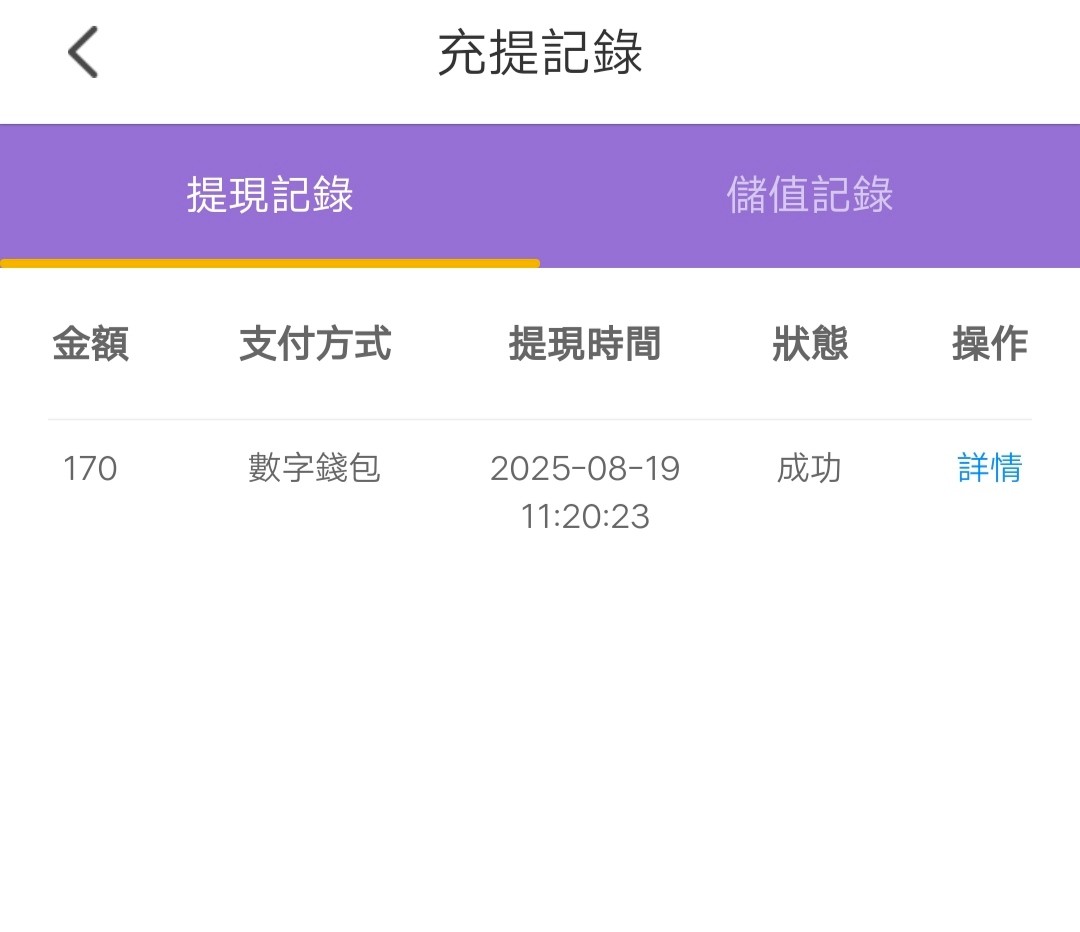Click the 金額 column header
This screenshot has height=932, width=1080.
[x=90, y=344]
